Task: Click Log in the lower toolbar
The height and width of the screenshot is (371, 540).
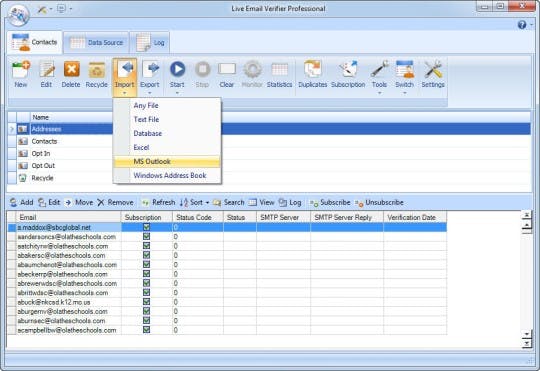Action: click(x=290, y=203)
